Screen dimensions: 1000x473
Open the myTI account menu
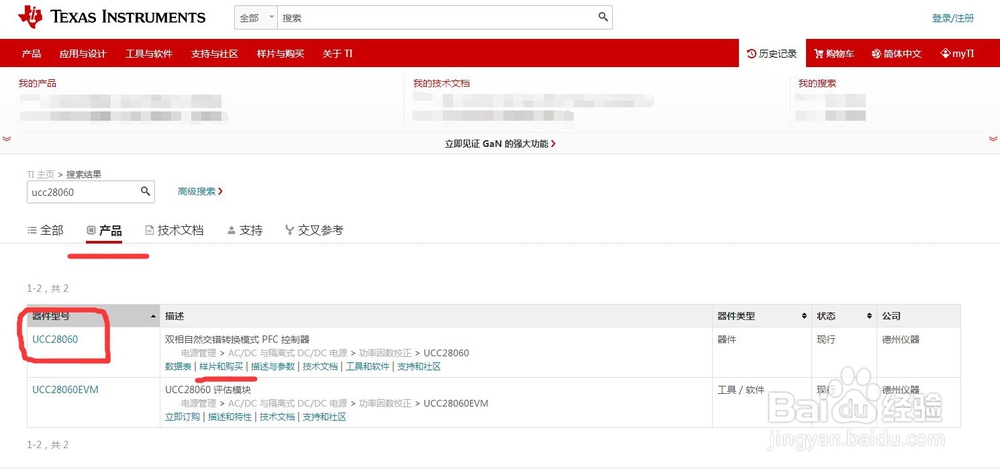tap(957, 54)
